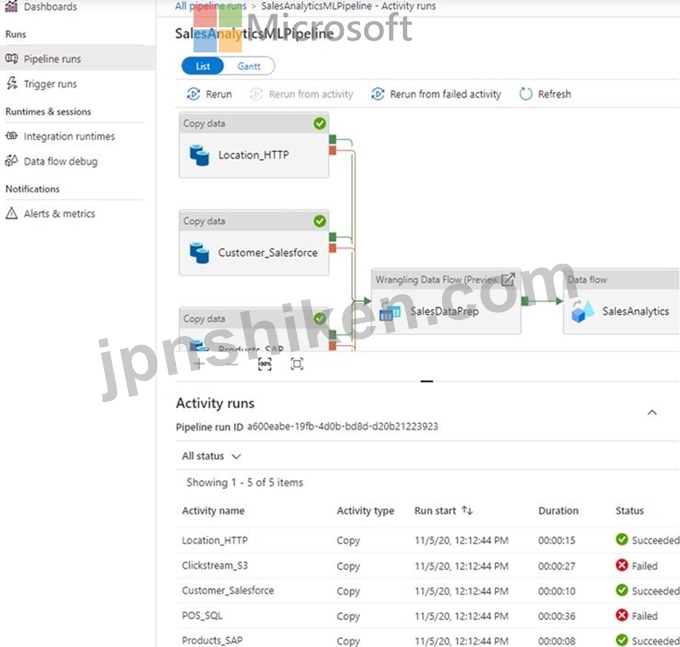Click Location_HTTP in activity runs table
680x647 pixels.
(215, 540)
